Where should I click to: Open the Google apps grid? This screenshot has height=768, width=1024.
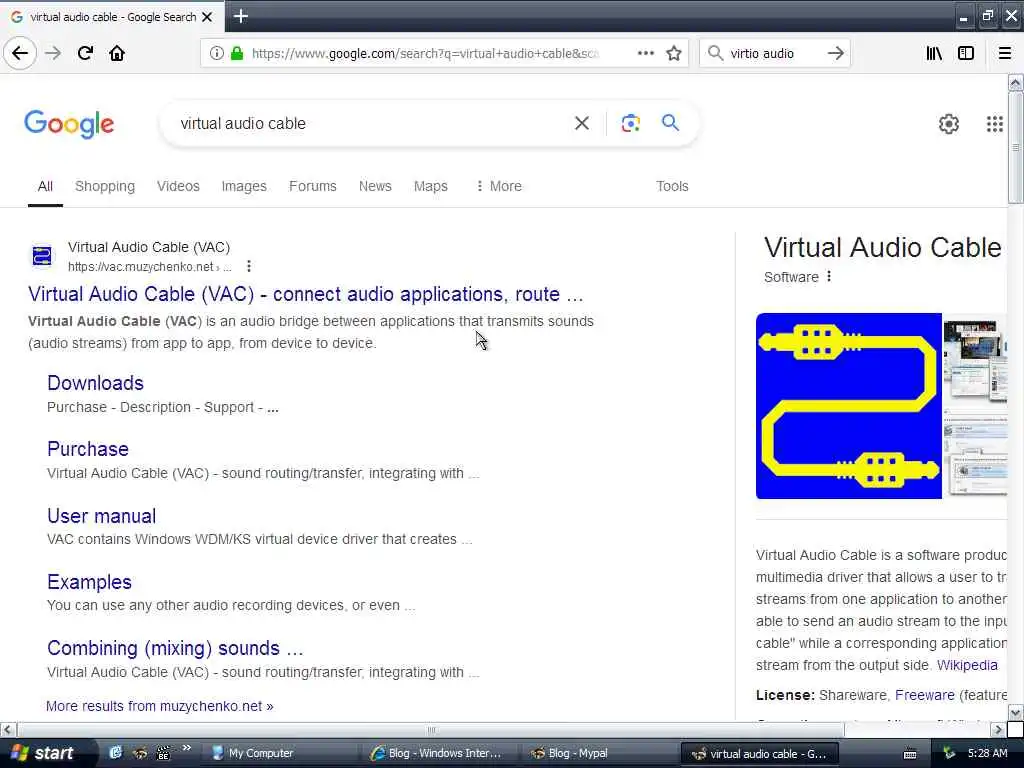(994, 123)
